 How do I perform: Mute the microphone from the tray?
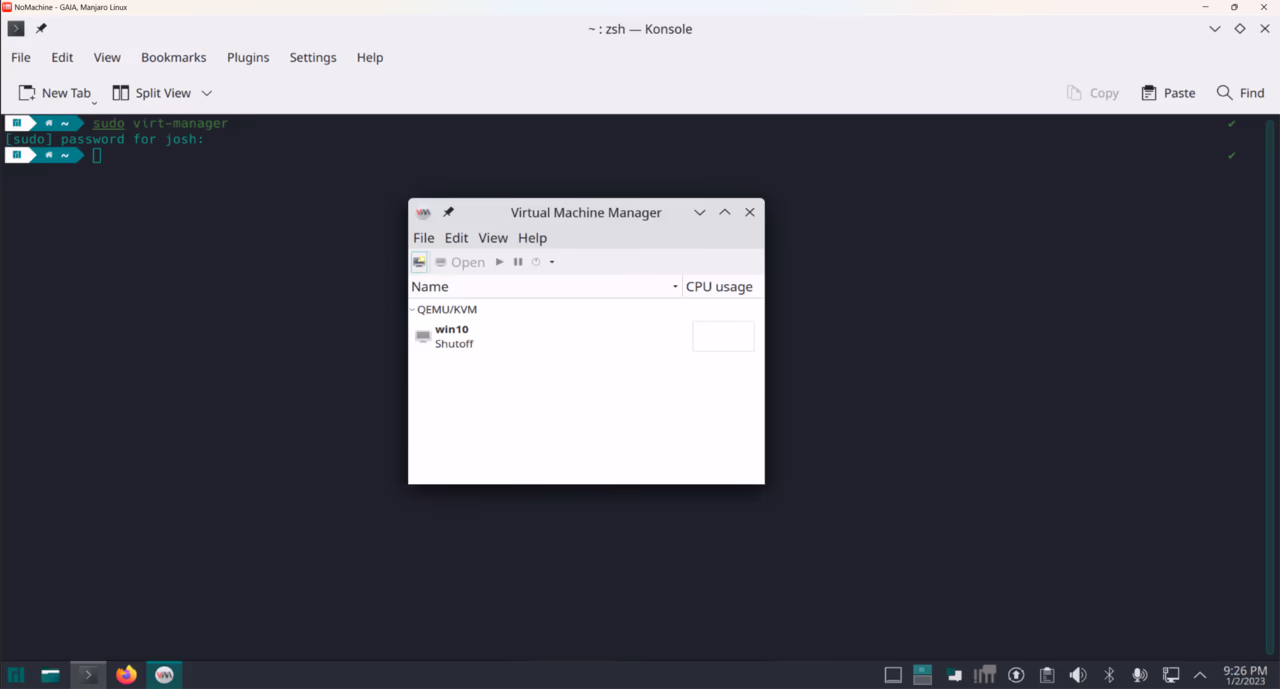click(1140, 675)
